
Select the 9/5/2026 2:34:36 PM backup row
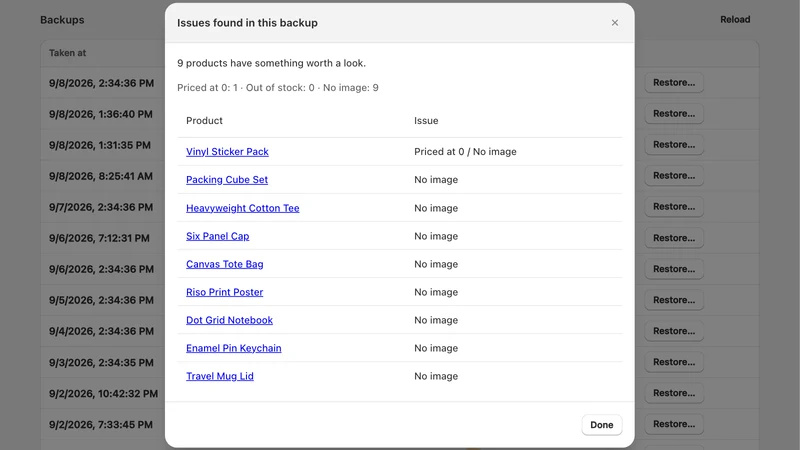399,300
